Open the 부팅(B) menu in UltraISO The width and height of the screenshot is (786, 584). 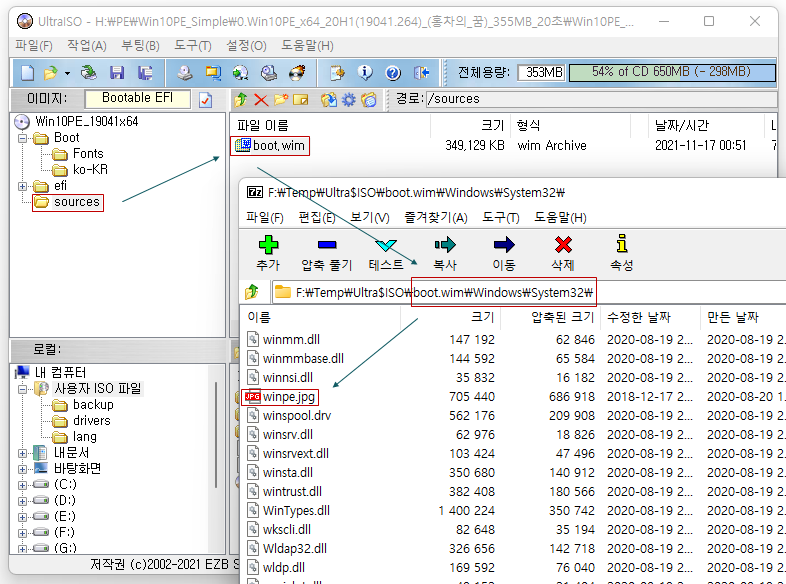(x=140, y=46)
